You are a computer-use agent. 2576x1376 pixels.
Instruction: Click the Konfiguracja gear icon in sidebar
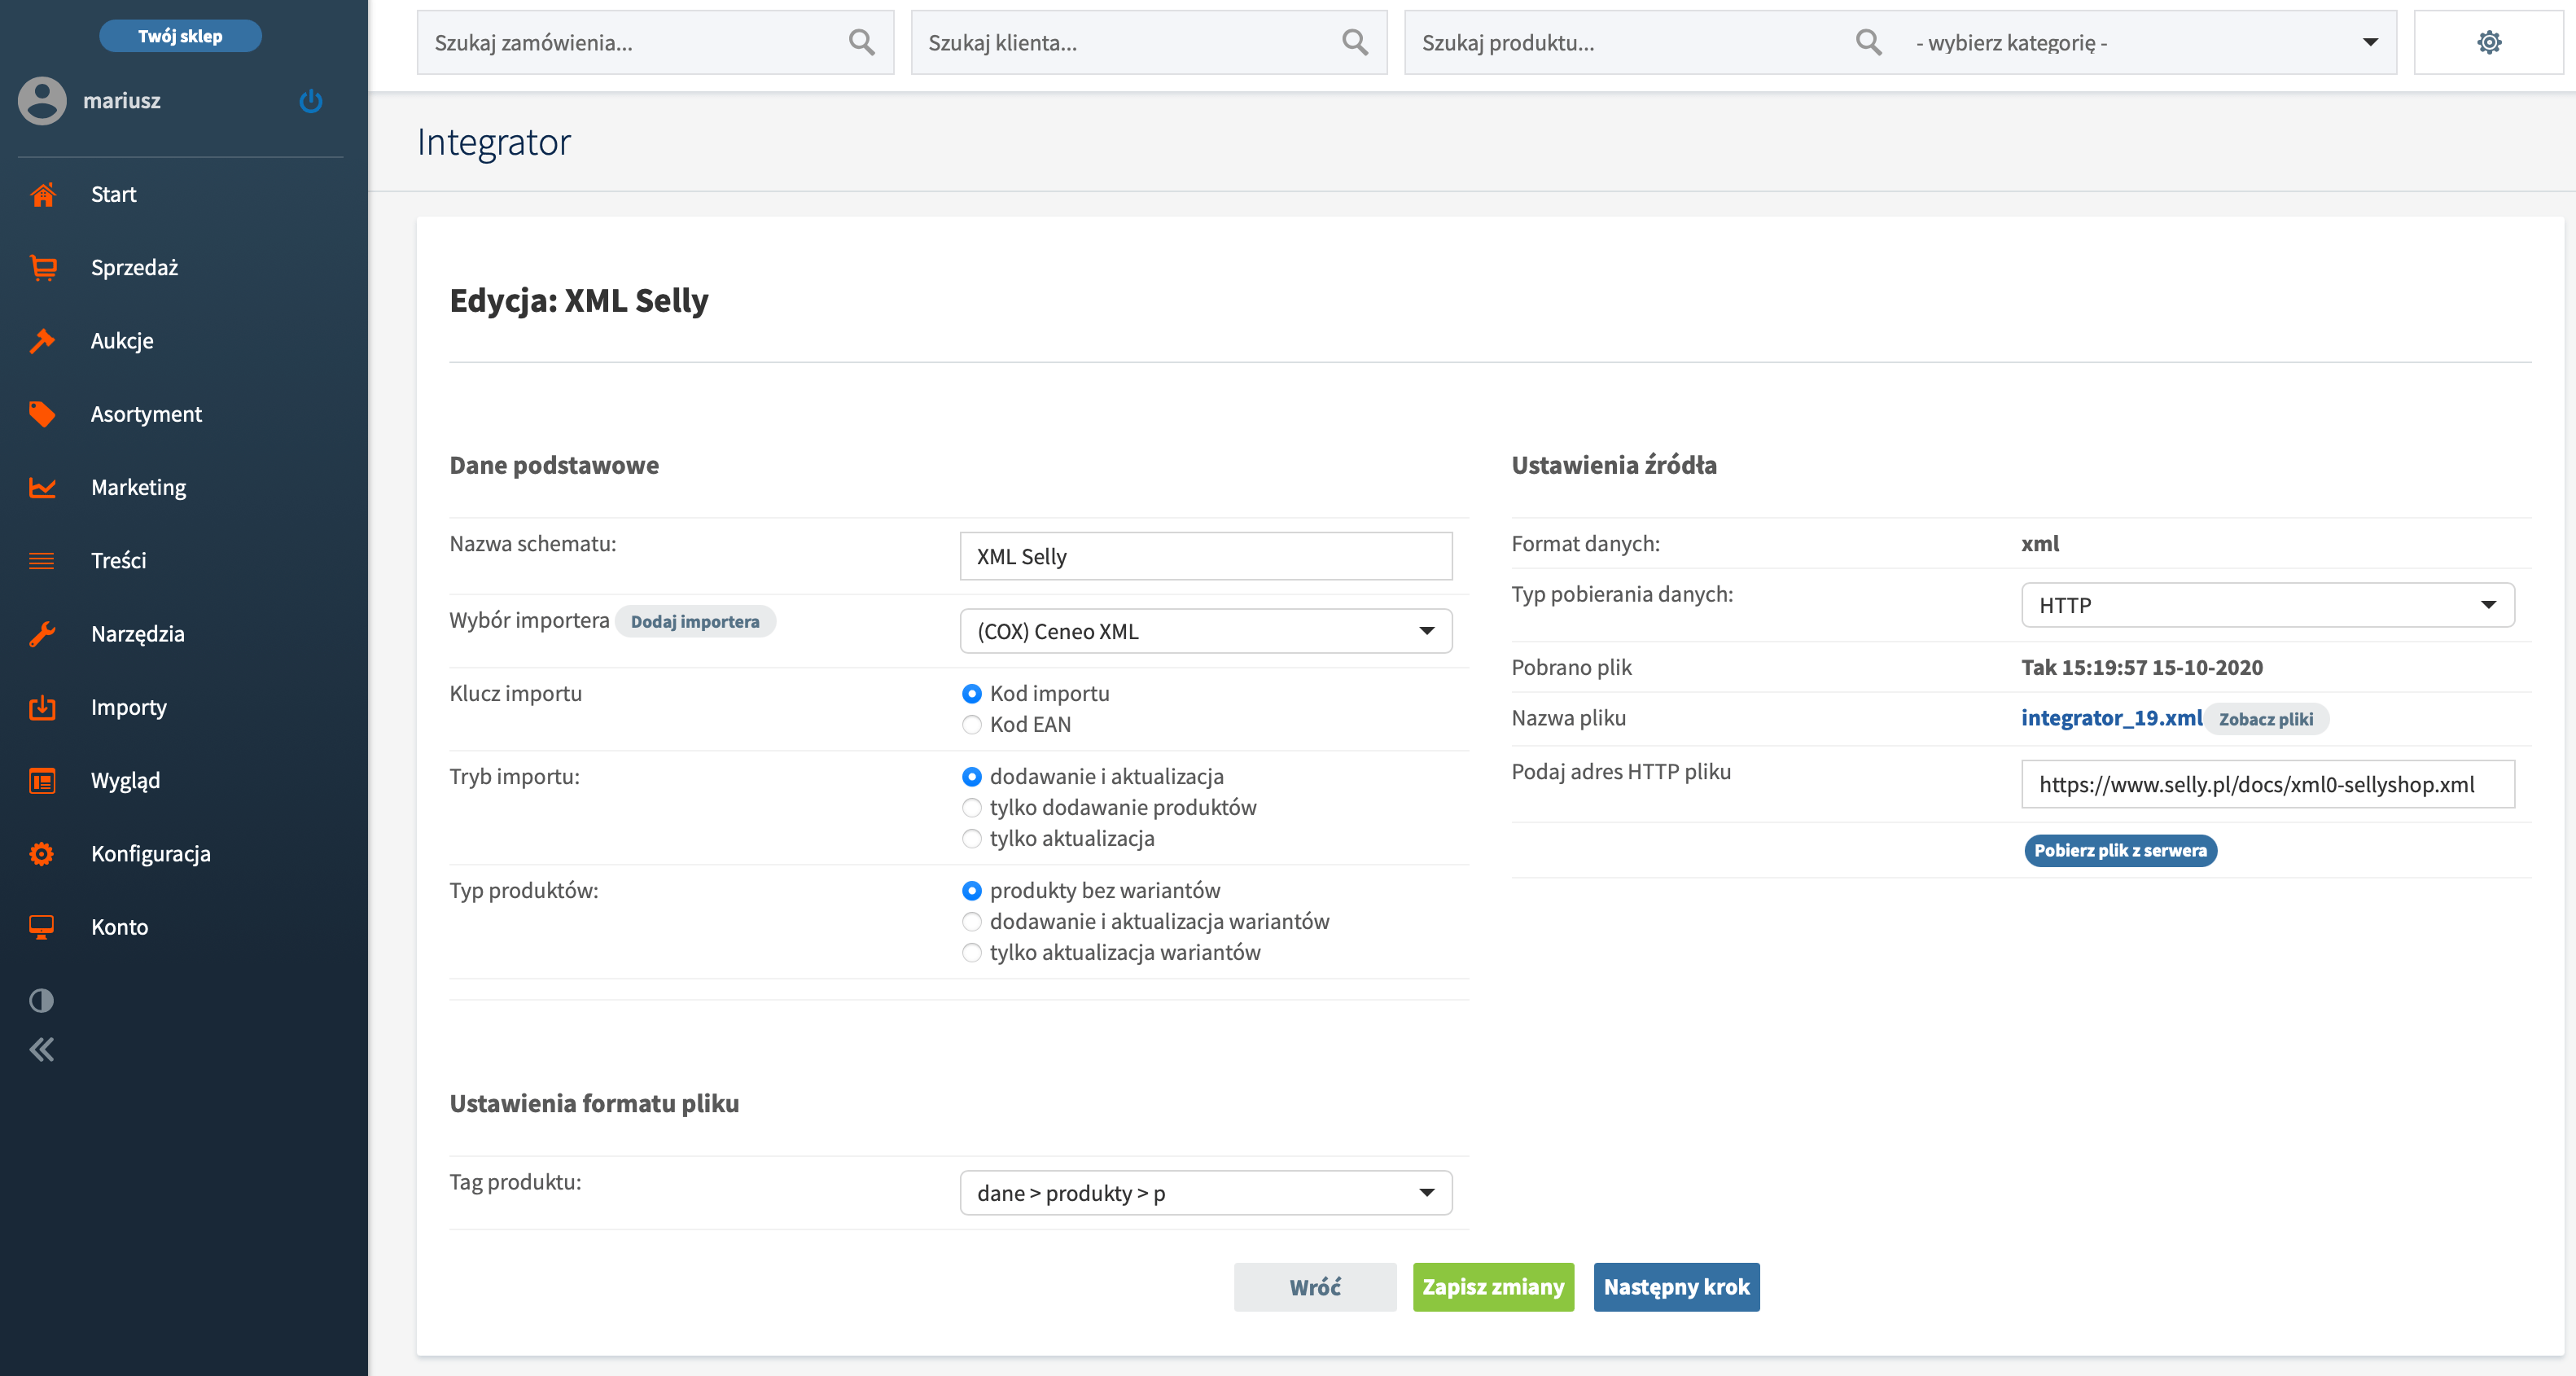(x=42, y=854)
